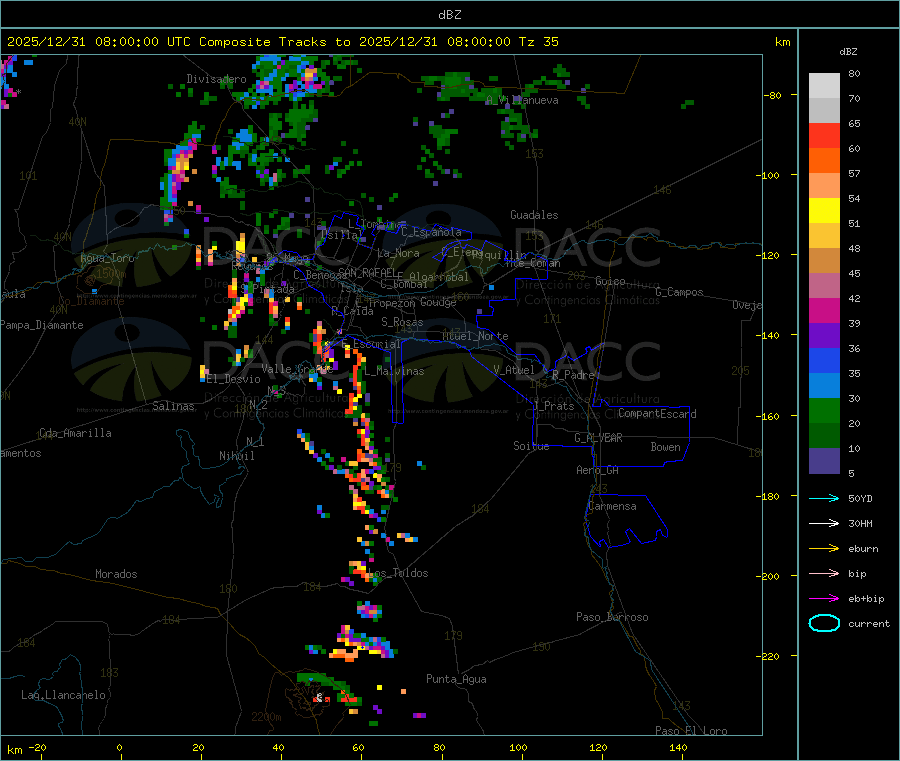
Task: Click the Composite Tracks timestamp header
Action: tap(283, 42)
